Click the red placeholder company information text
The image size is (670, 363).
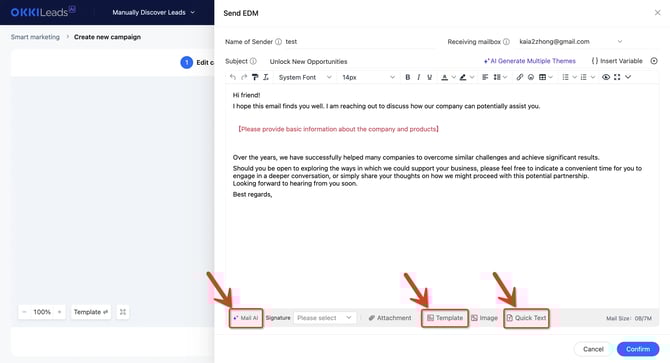click(338, 129)
